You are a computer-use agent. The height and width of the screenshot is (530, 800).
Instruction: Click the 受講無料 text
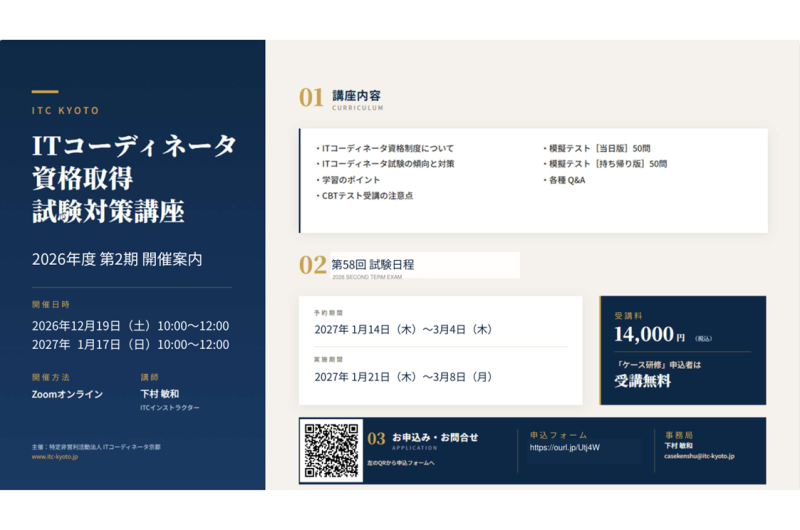point(642,381)
